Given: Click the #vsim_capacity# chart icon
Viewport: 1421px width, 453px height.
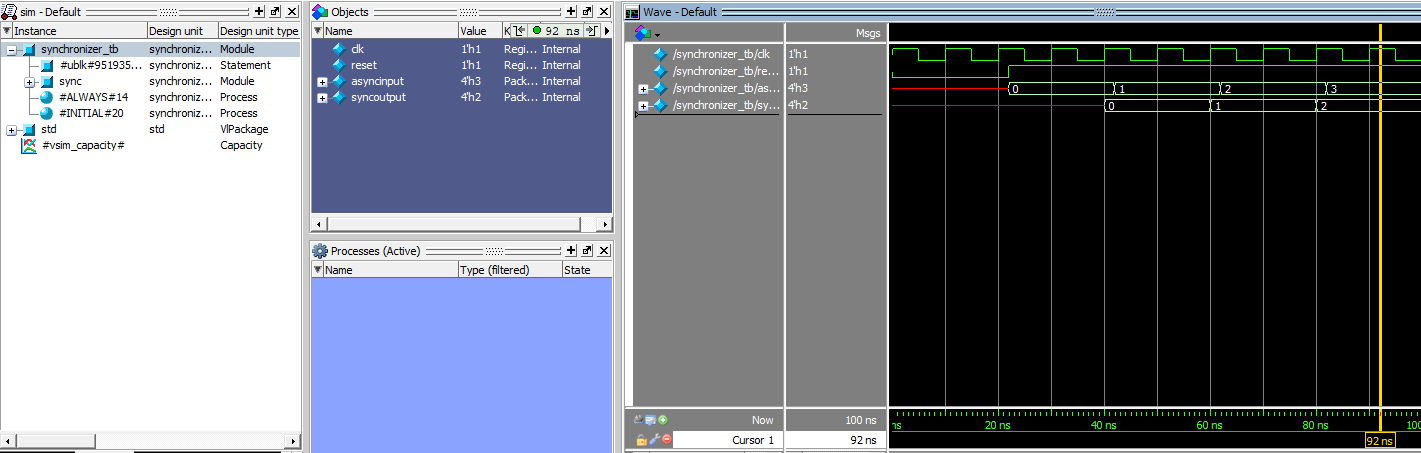Looking at the screenshot, I should point(29,145).
